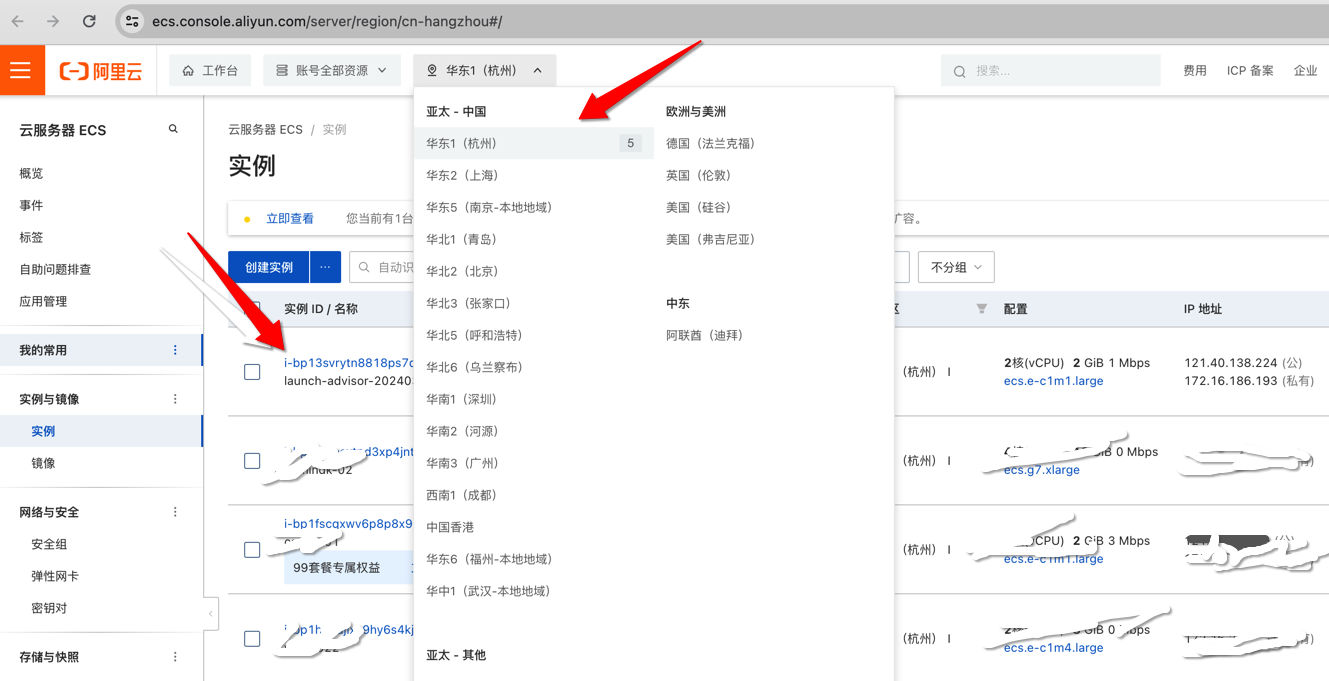Collapse the 华东1（杭州）region dropdown
This screenshot has width=1329, height=681.
[x=484, y=70]
